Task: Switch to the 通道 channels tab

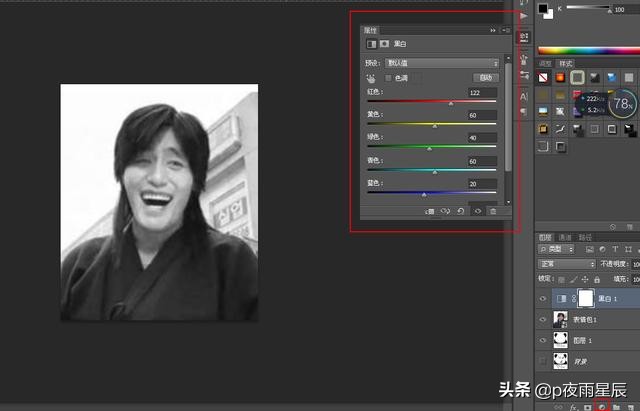Action: pos(566,238)
